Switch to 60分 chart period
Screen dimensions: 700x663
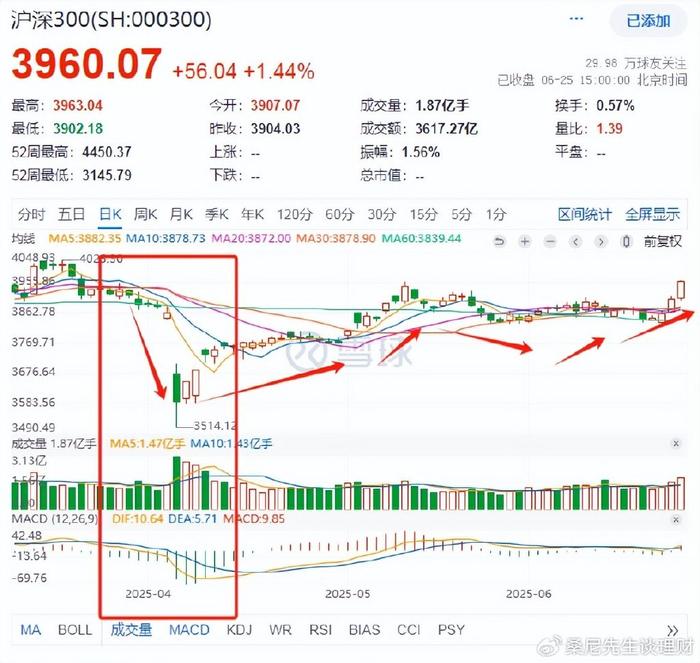point(340,214)
